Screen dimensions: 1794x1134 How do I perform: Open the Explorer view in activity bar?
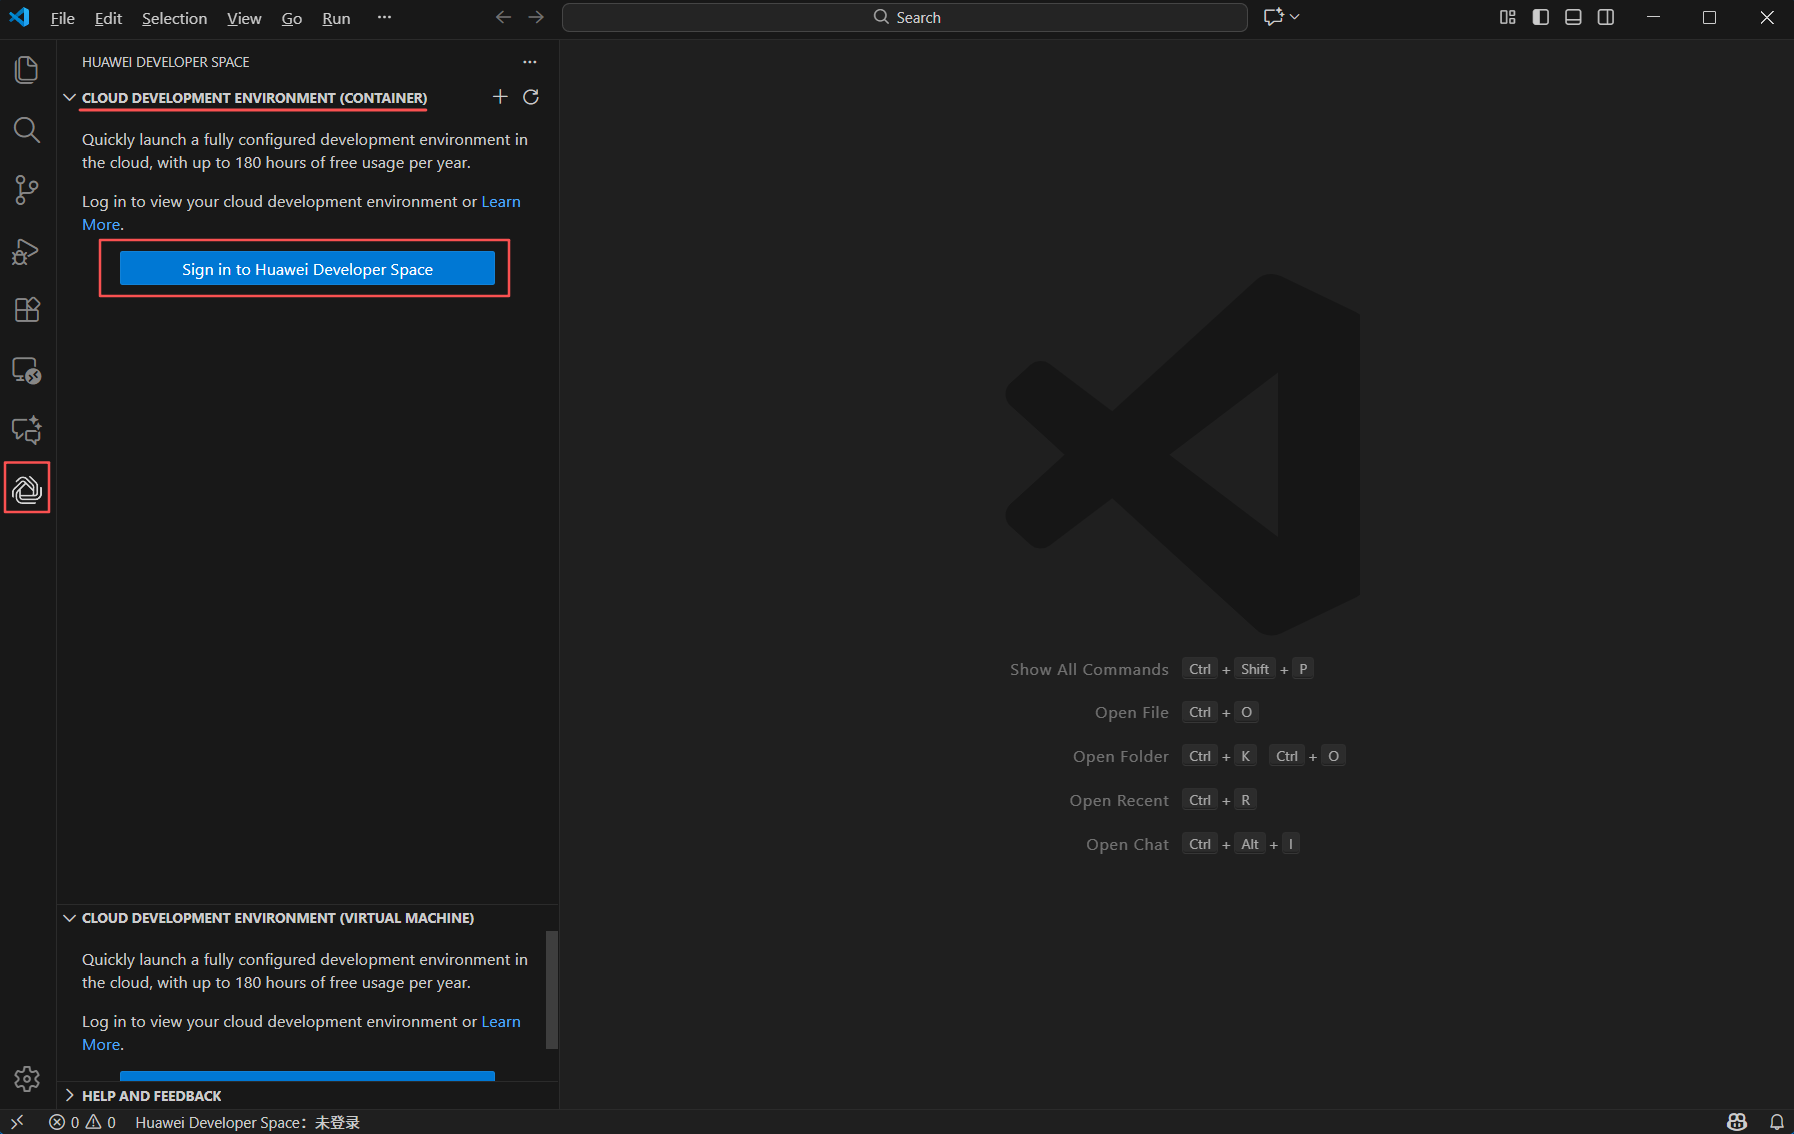point(27,70)
